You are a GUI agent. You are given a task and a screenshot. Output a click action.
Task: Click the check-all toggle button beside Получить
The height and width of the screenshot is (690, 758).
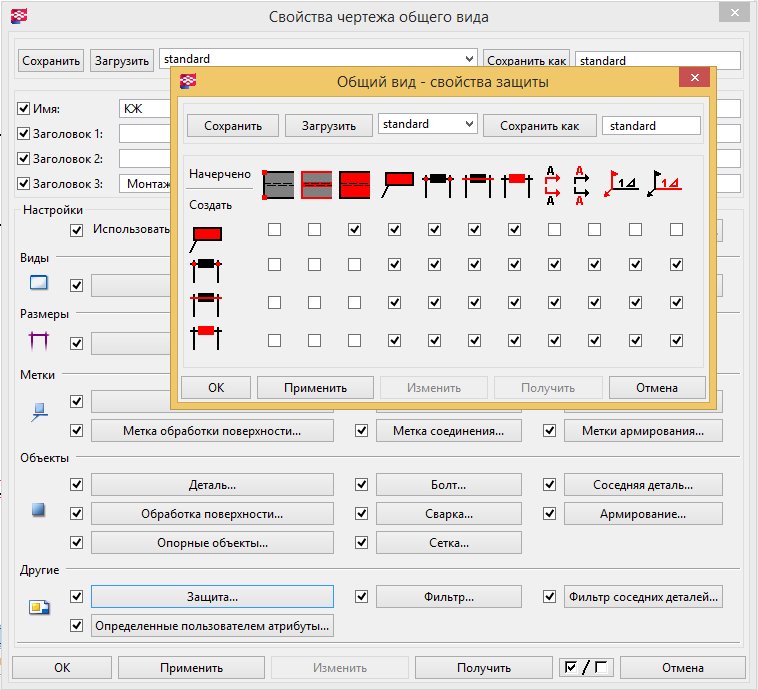coord(585,667)
